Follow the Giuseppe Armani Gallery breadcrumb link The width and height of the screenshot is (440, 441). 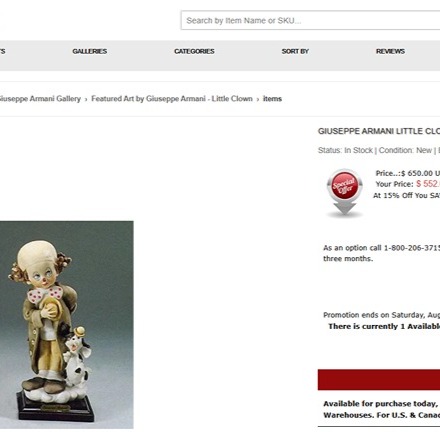(x=40, y=99)
